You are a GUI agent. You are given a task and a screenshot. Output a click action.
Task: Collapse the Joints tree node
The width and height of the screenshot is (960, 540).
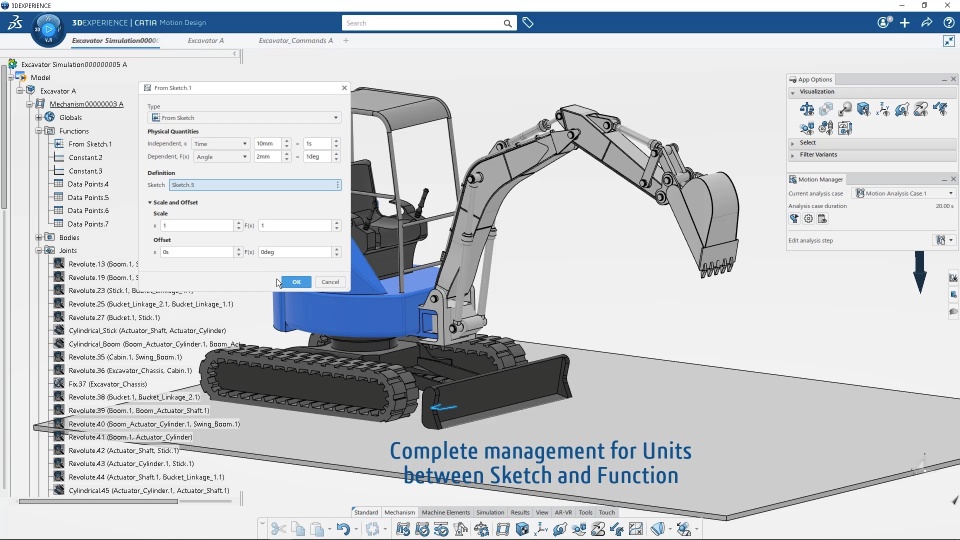coord(39,250)
